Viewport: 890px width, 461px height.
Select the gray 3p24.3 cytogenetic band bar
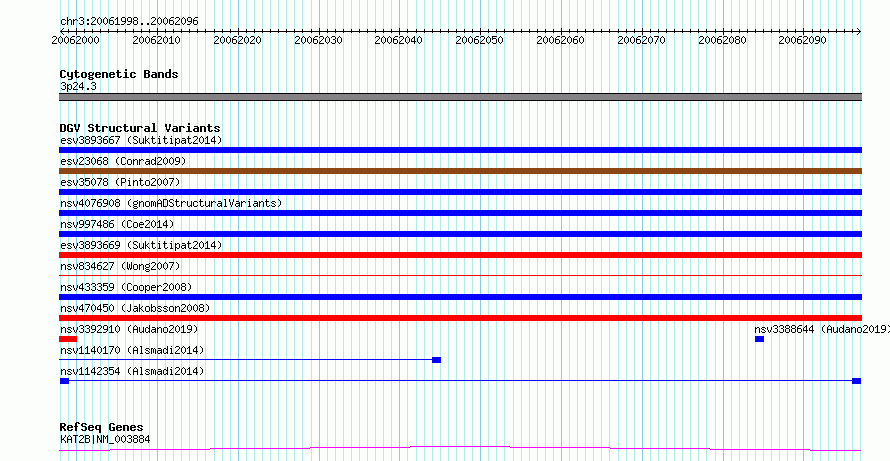click(x=460, y=97)
